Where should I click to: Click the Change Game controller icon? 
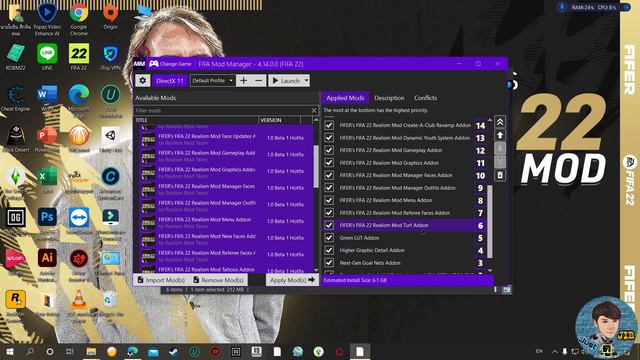[x=153, y=64]
